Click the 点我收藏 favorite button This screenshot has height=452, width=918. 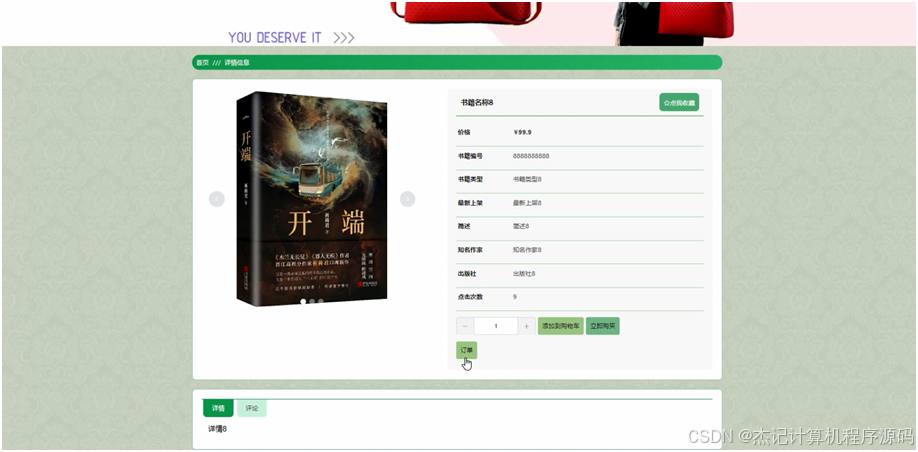tap(679, 102)
